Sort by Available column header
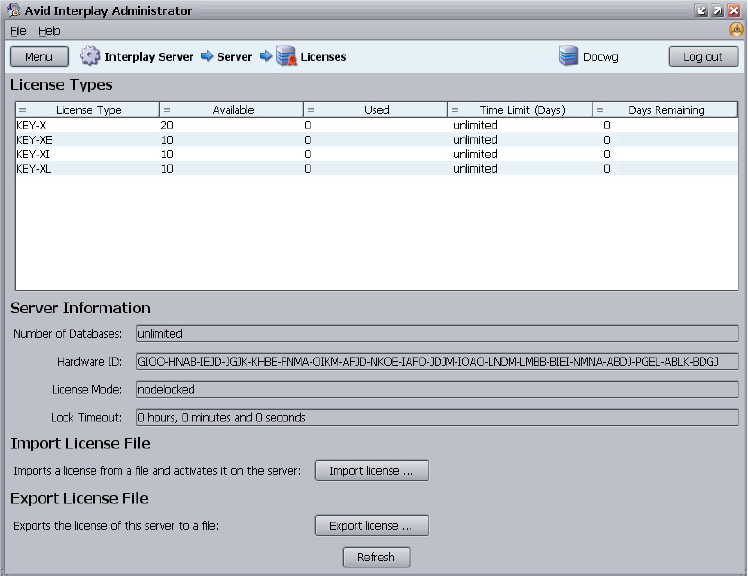 232,110
